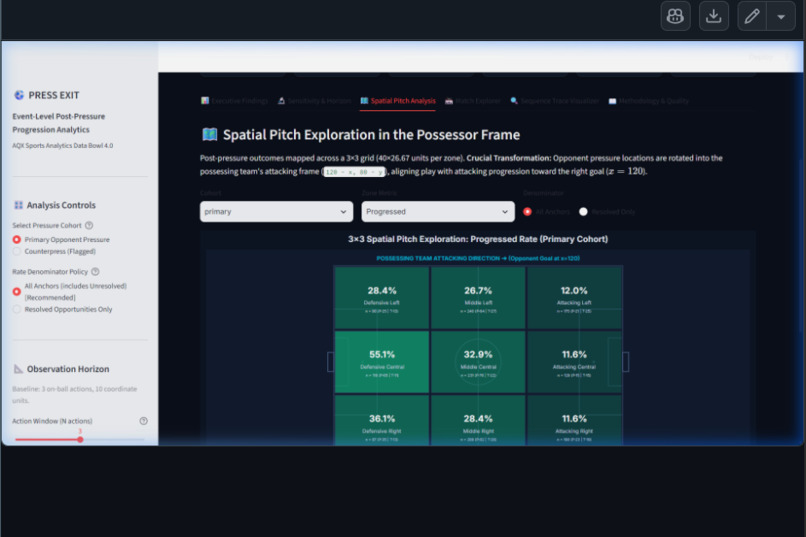
Task: Click the Action Window slider handle
Action: 80,439
